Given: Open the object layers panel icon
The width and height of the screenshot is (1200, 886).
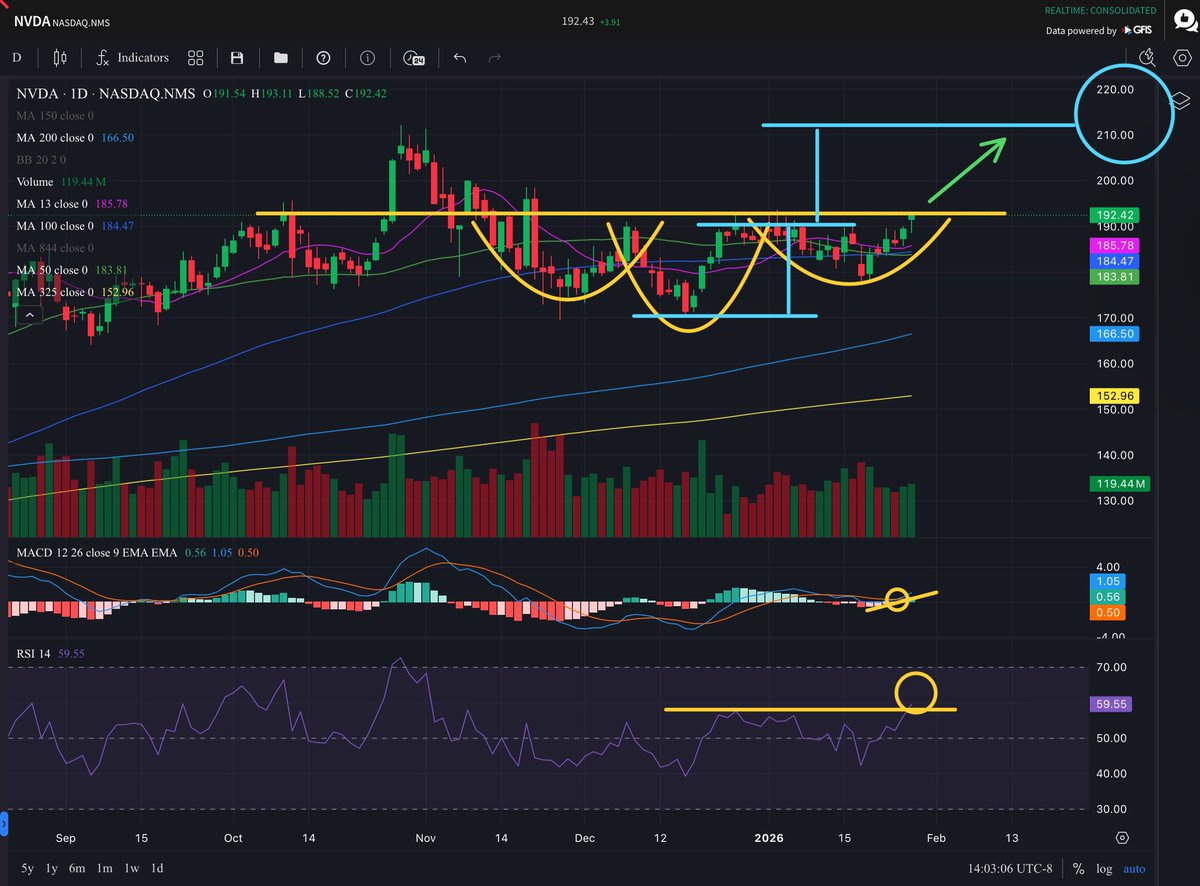Looking at the screenshot, I should point(1181,100).
